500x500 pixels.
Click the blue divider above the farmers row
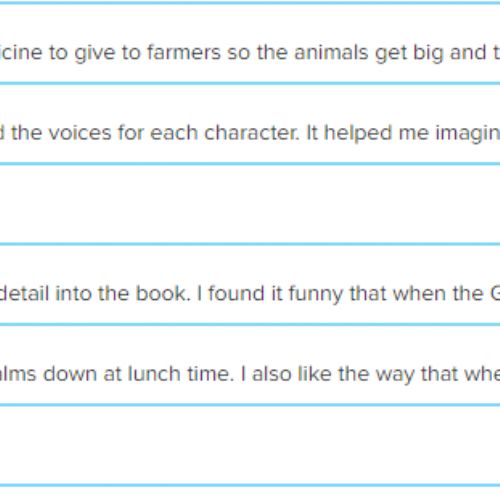250,3
